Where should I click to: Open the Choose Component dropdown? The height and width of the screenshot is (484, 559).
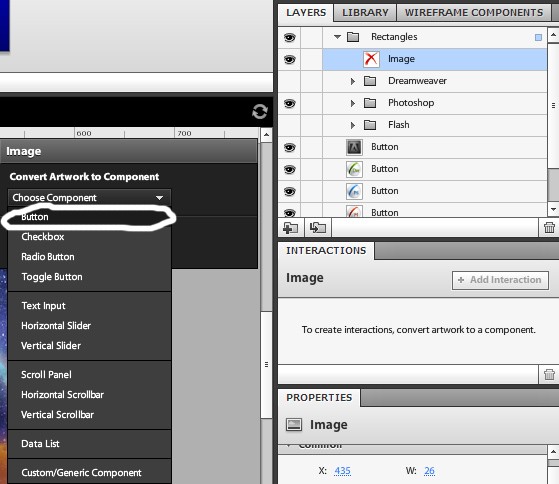coord(89,197)
